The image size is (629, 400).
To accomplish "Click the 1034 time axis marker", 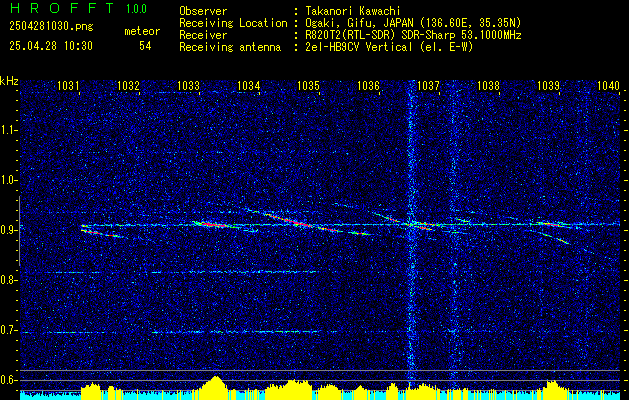I will click(x=248, y=85).
